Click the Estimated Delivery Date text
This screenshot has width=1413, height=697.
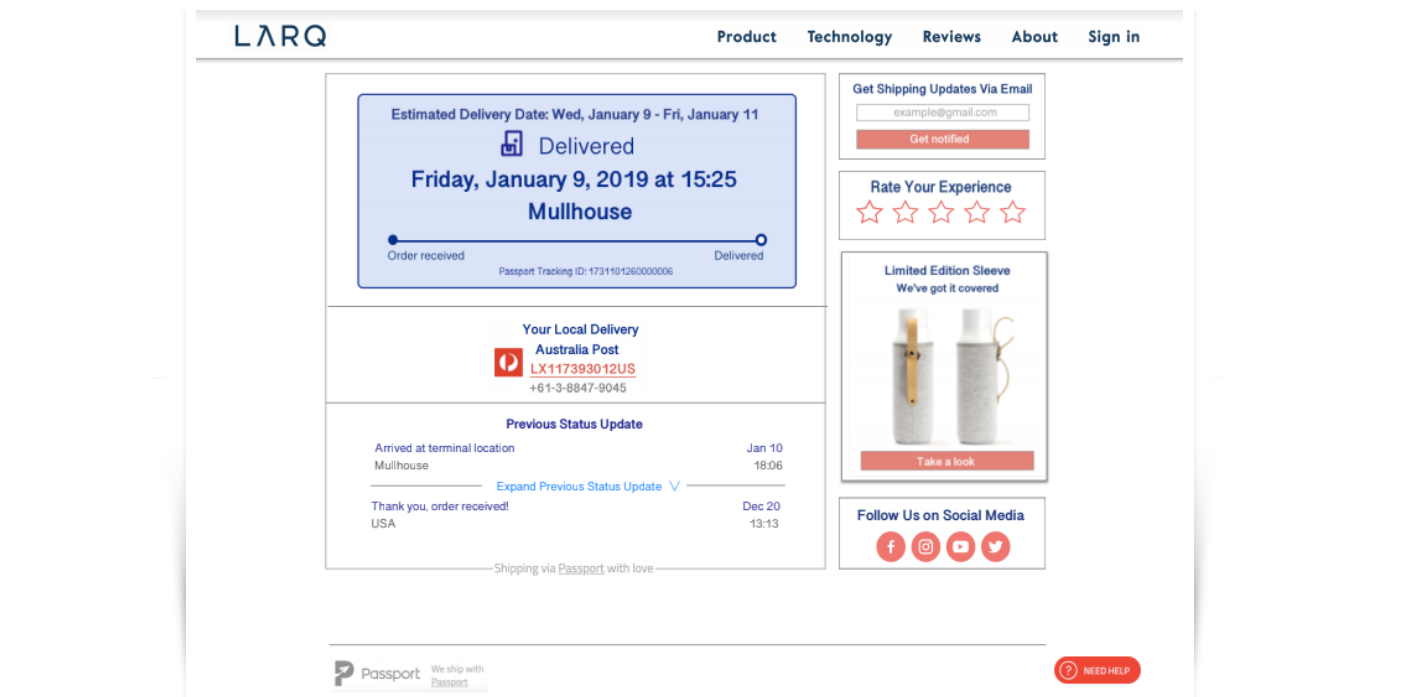pyautogui.click(x=575, y=114)
